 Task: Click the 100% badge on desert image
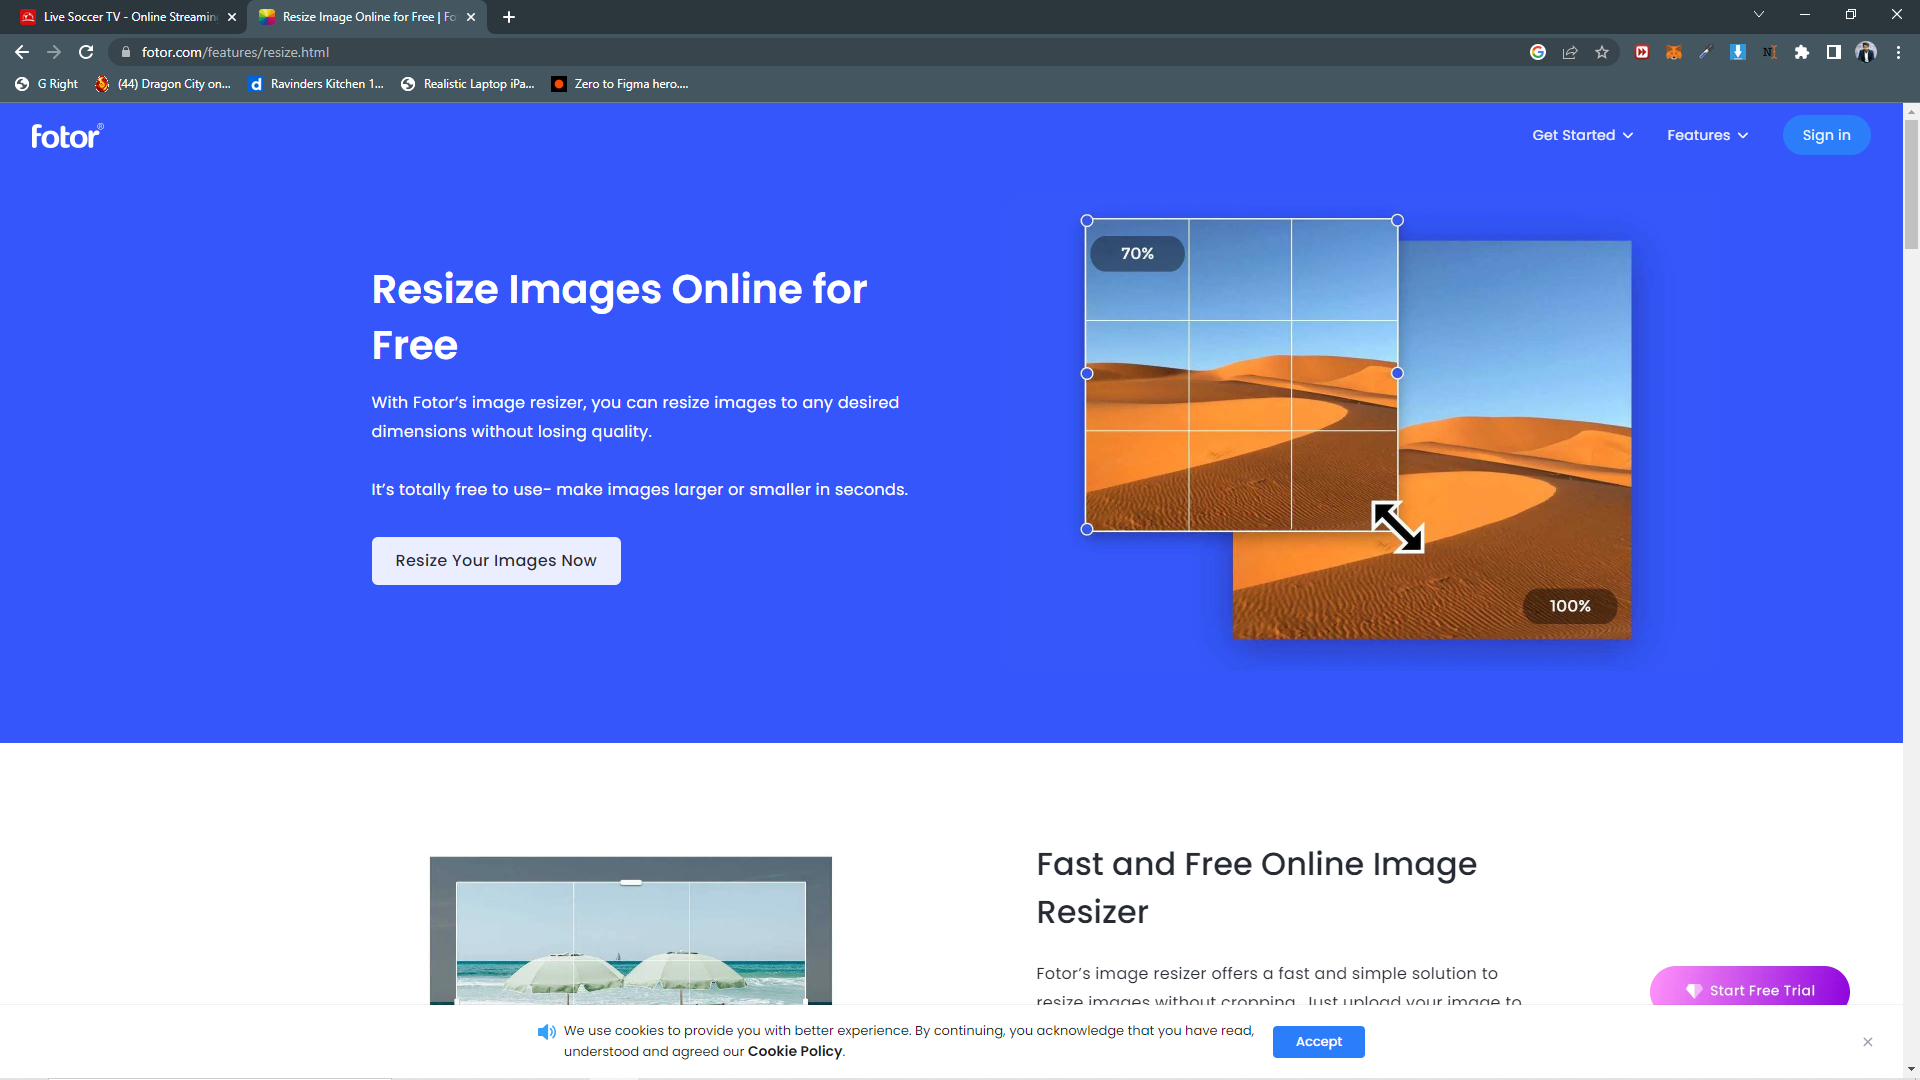(x=1570, y=606)
